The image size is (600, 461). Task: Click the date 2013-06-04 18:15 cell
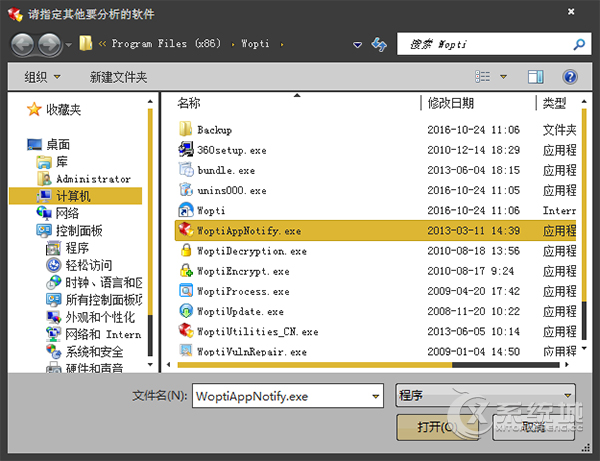[x=473, y=170]
